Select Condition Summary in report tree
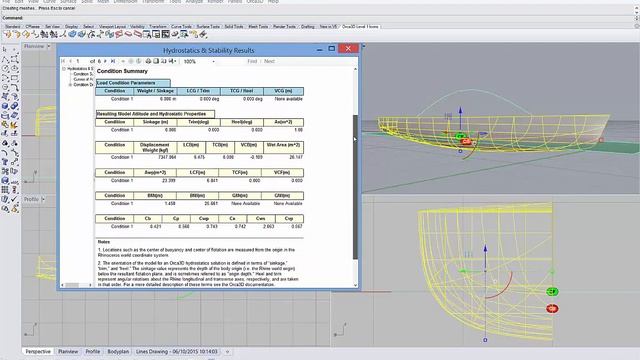640x360 pixels. tap(83, 74)
